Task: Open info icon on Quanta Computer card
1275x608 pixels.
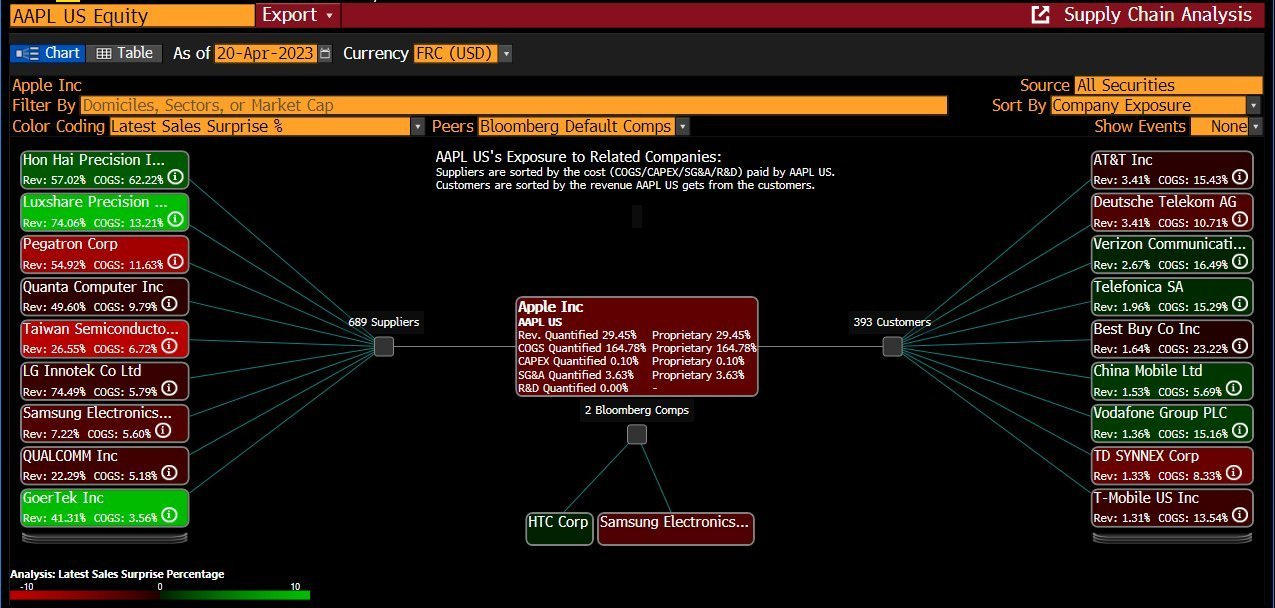Action: (169, 304)
